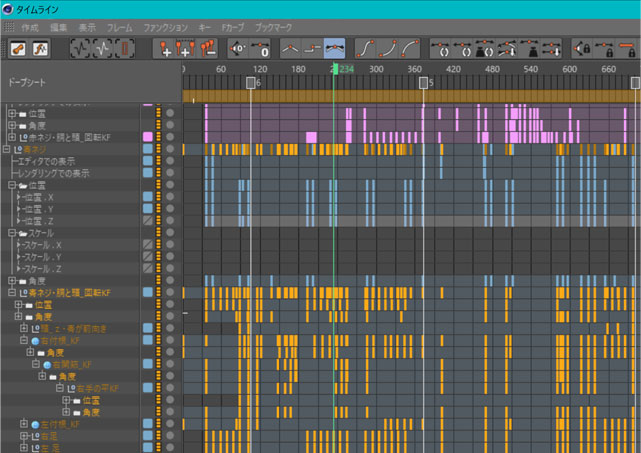Click the green current-frame marker at 234

(334, 70)
